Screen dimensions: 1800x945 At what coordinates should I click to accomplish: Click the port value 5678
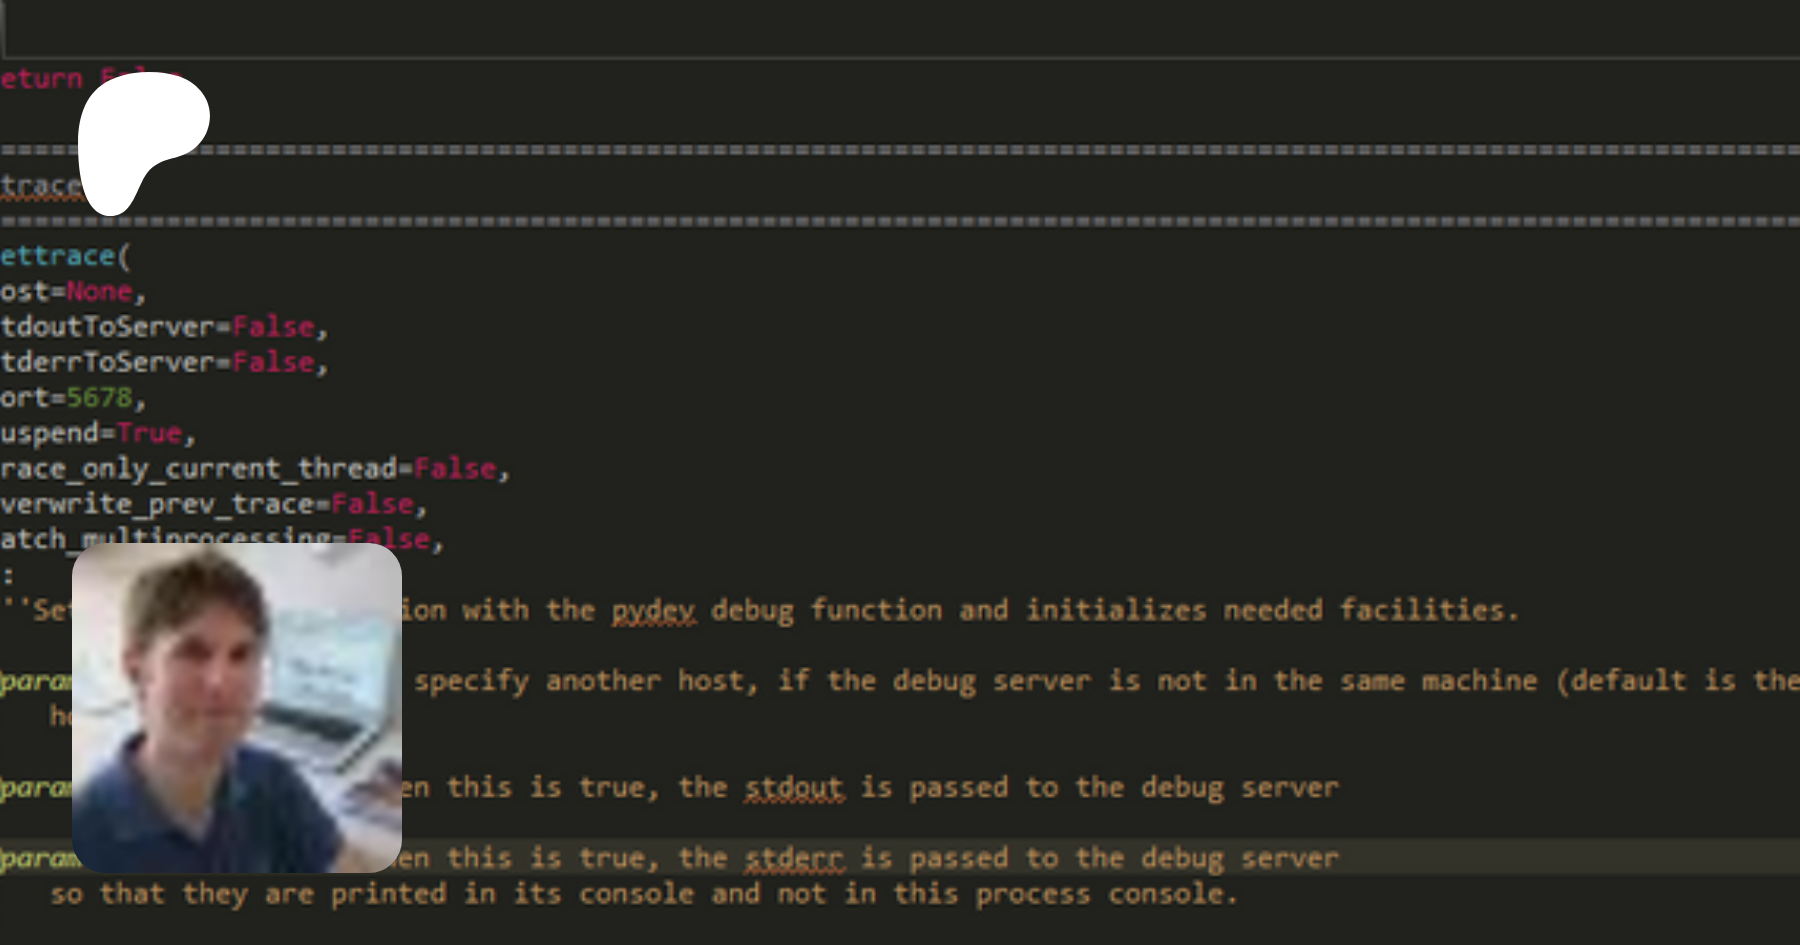click(99, 398)
